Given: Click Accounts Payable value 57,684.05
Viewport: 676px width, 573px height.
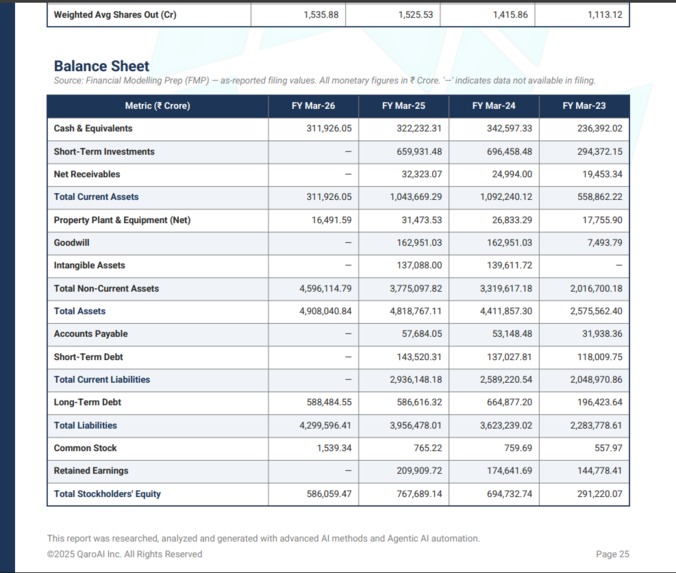Looking at the screenshot, I should pos(422,334).
